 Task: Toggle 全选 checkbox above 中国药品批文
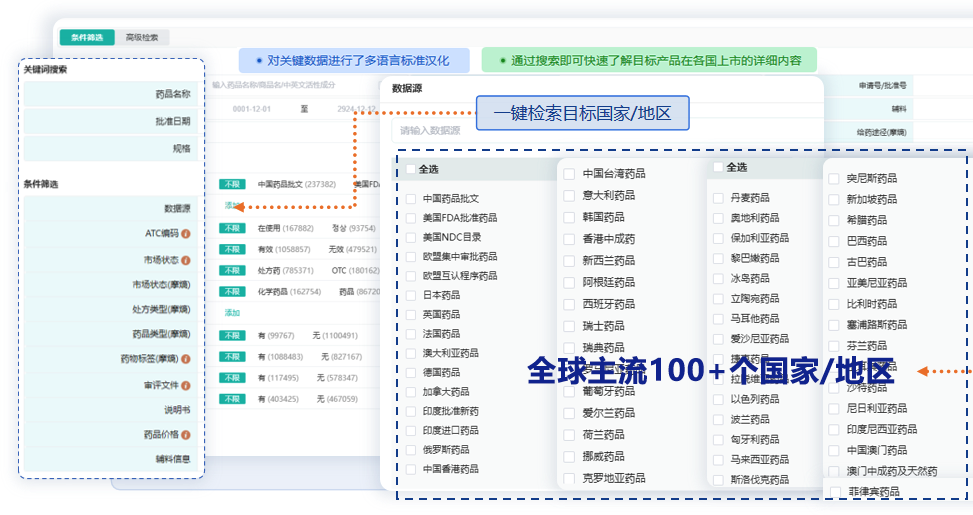pos(410,170)
